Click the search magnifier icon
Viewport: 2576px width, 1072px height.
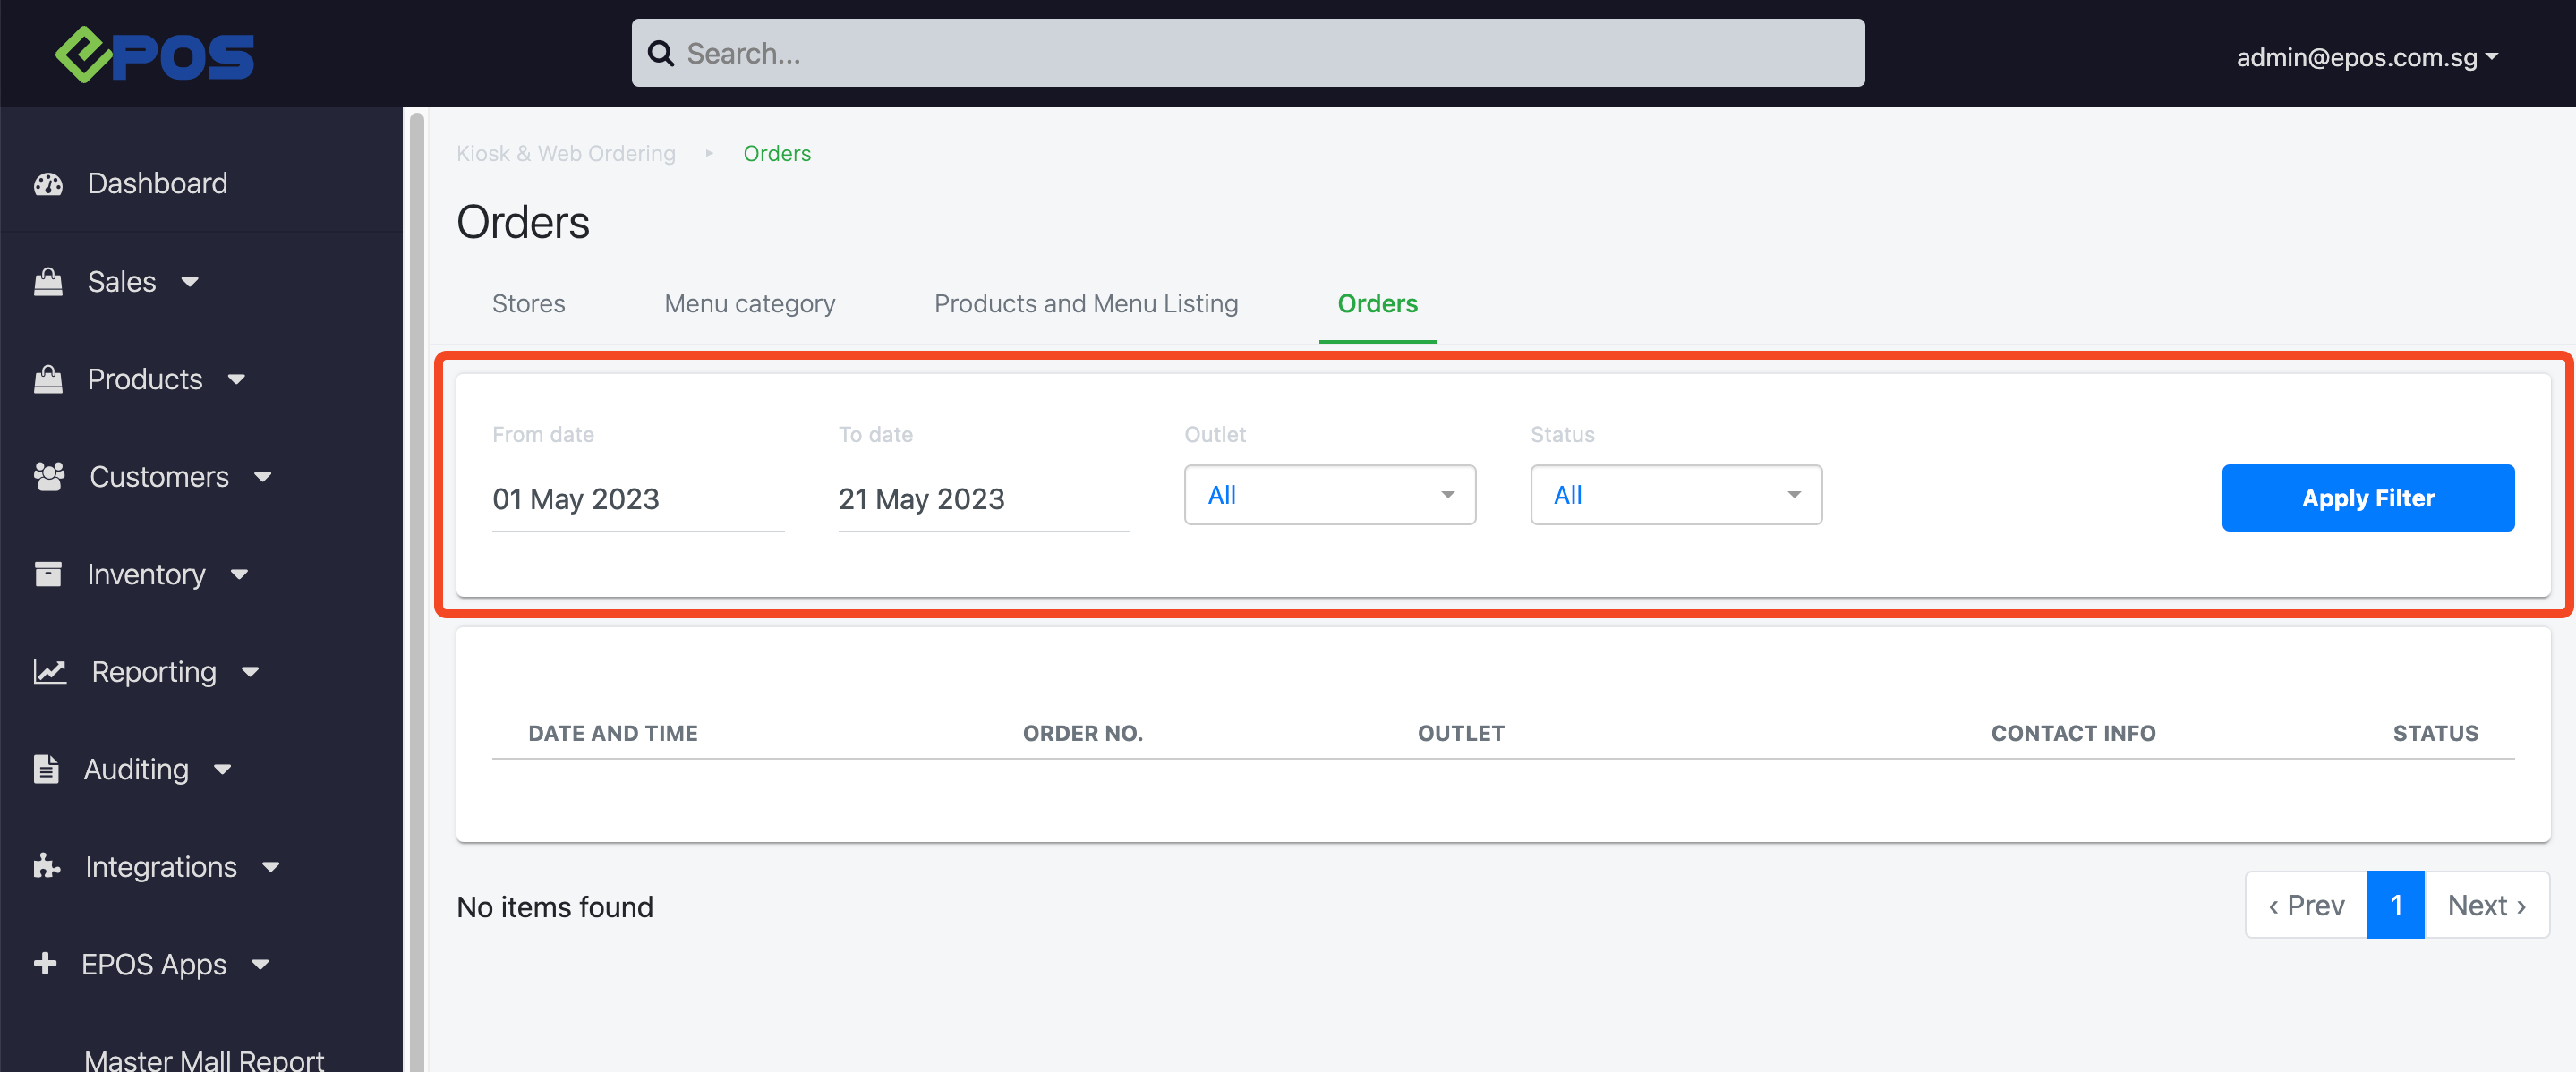(661, 53)
